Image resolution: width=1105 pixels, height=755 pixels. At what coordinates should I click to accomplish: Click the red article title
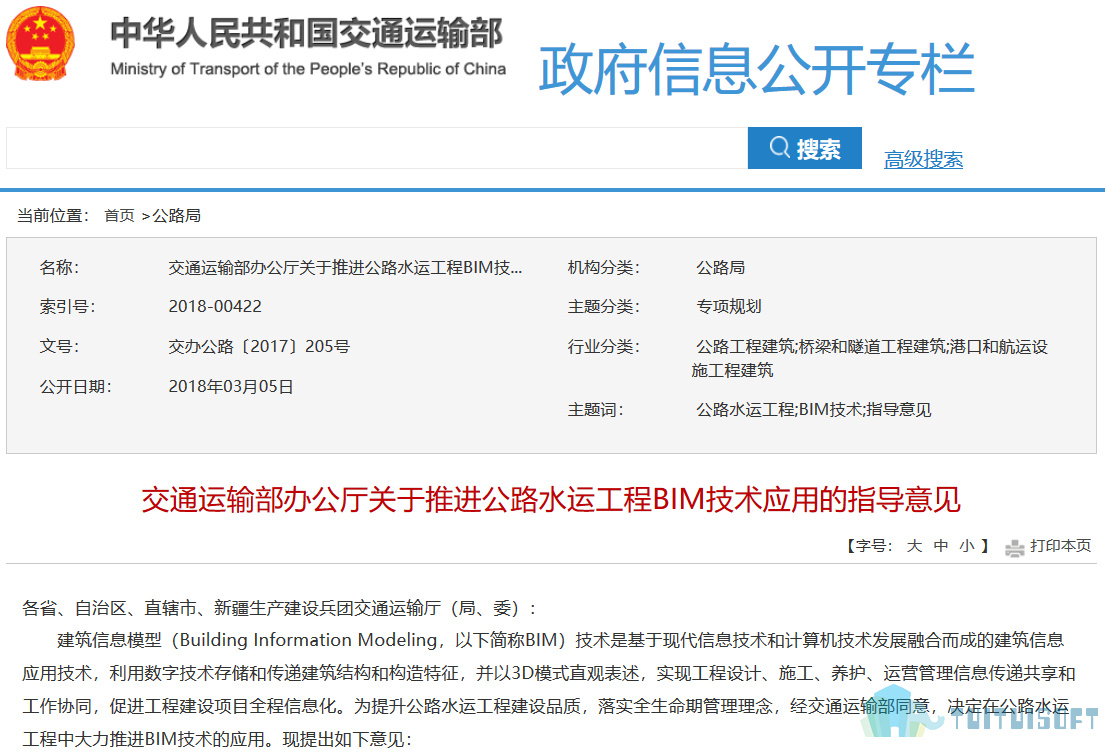(550, 500)
